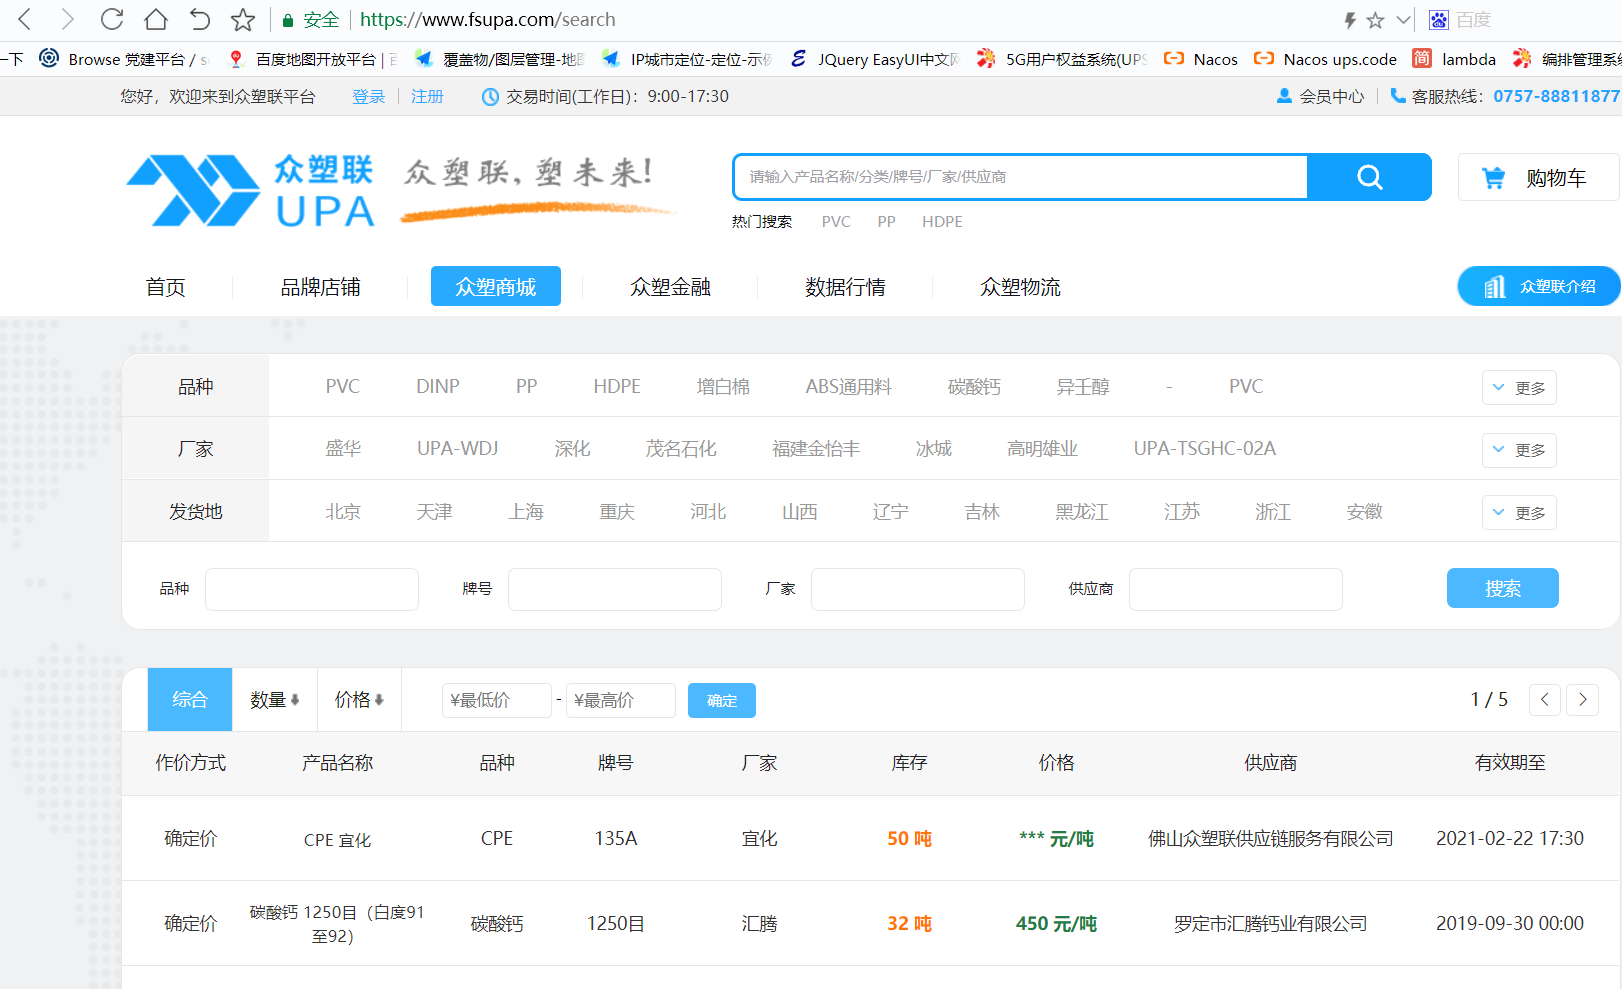
Task: Bookmark page with star icon in toolbar
Action: (x=243, y=19)
